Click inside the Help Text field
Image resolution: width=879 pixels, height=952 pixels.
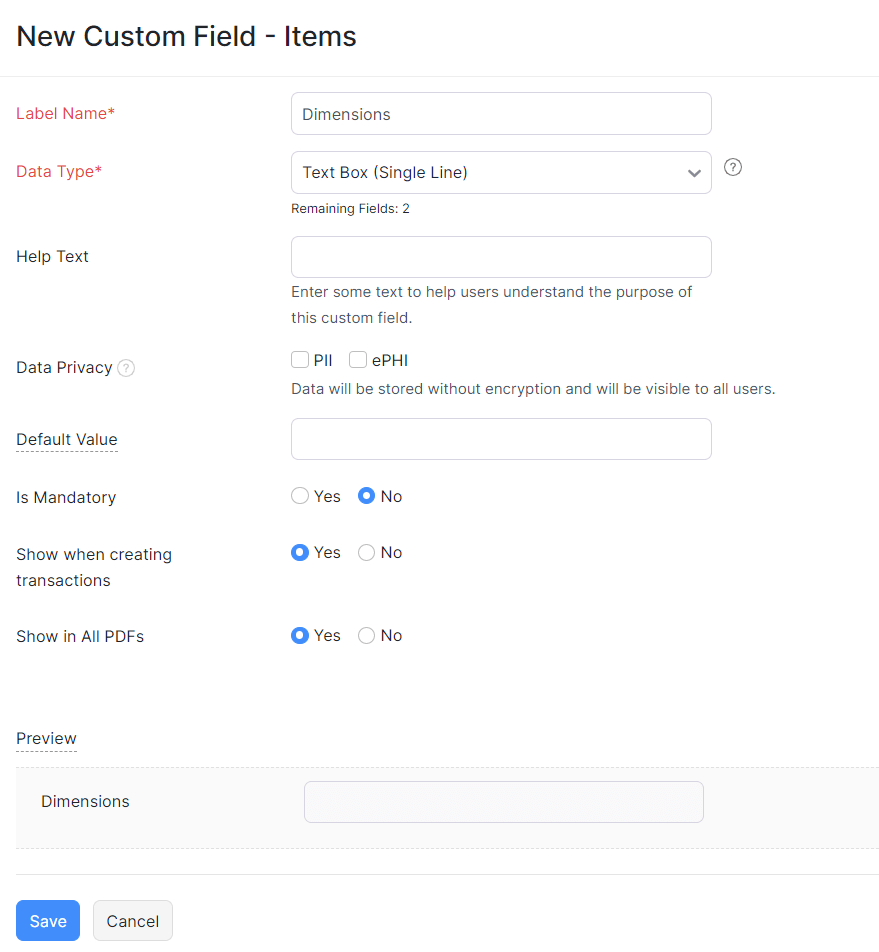click(500, 256)
